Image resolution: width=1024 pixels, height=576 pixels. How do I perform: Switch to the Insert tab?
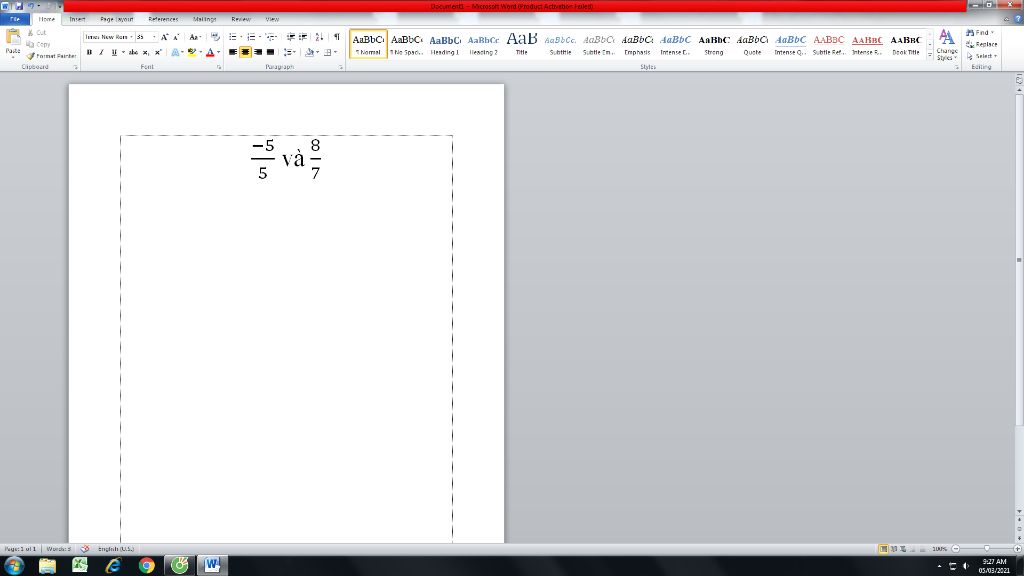[x=78, y=19]
